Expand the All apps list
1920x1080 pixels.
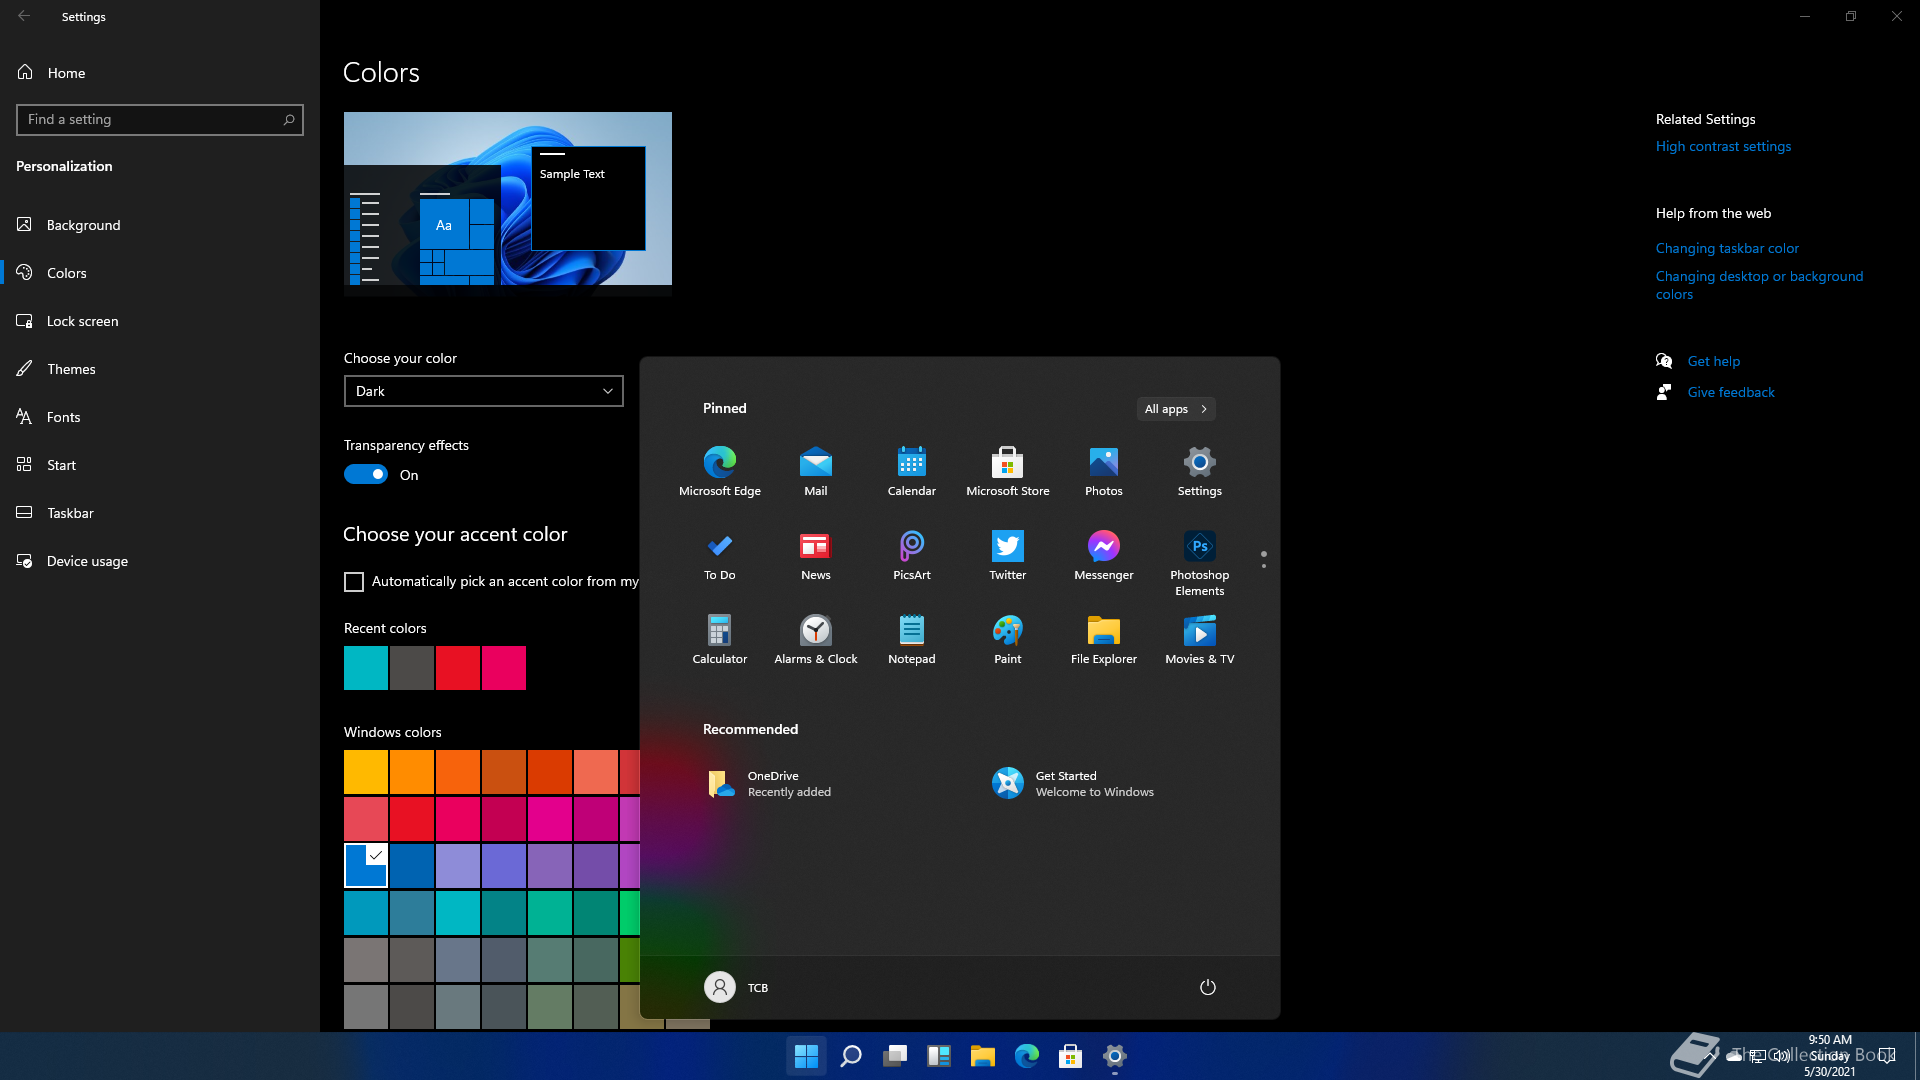pyautogui.click(x=1176, y=409)
